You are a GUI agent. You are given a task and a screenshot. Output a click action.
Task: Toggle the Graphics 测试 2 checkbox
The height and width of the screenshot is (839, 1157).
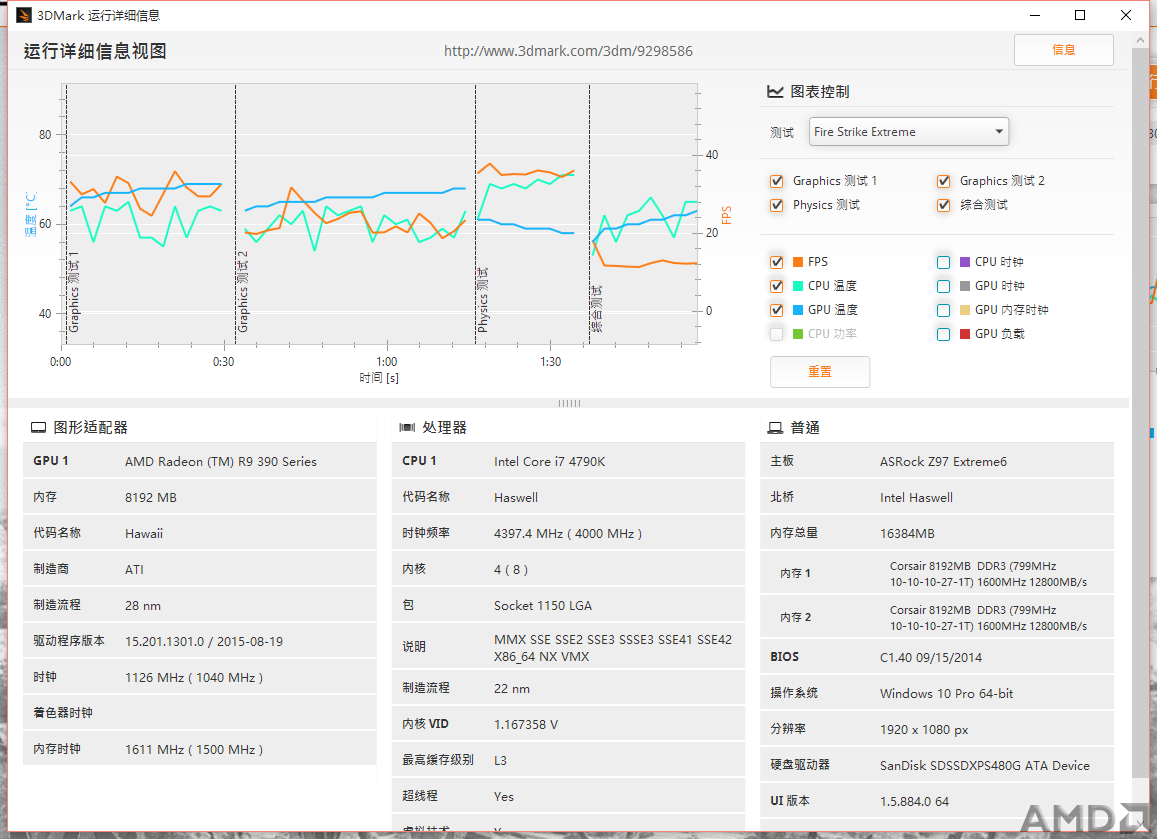coord(943,181)
